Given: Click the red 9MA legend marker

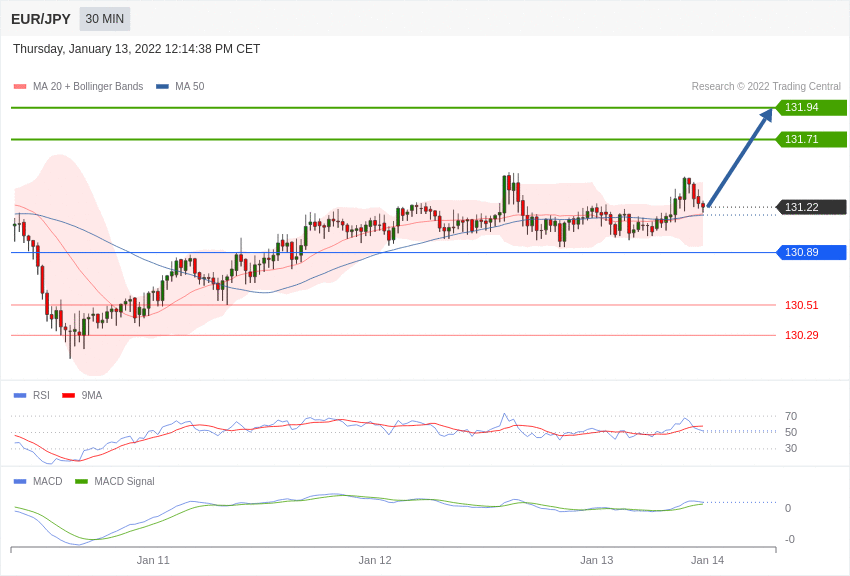Looking at the screenshot, I should [x=68, y=396].
